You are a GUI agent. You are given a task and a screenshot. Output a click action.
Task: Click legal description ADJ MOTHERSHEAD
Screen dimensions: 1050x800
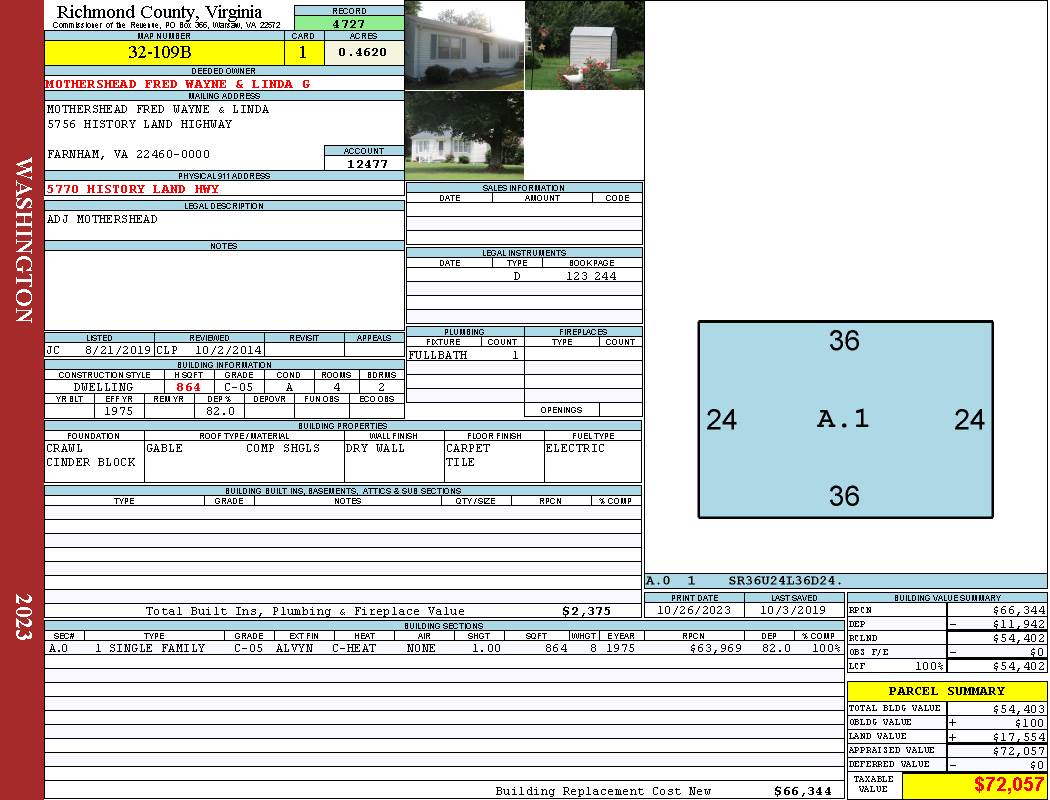click(x=102, y=219)
